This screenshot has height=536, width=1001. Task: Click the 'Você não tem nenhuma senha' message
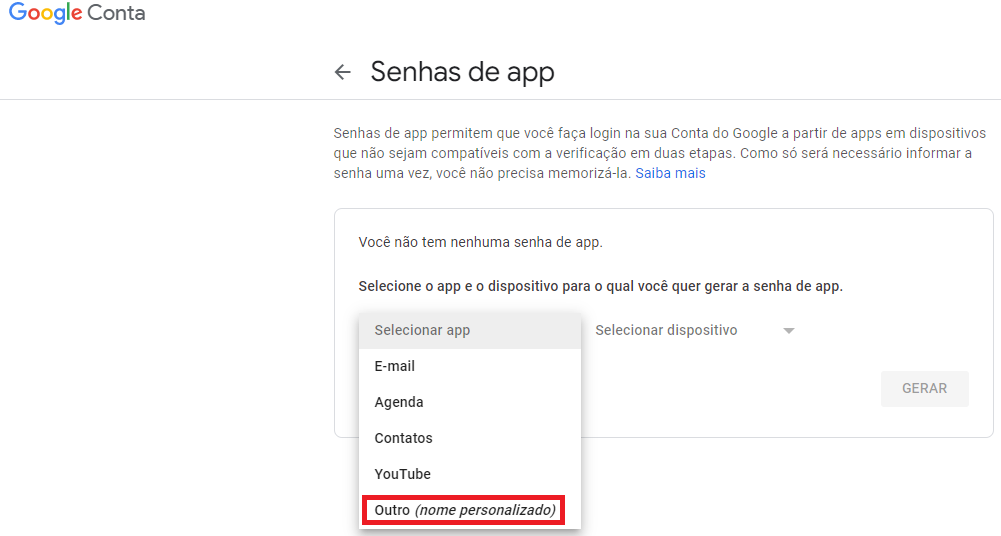coord(481,242)
